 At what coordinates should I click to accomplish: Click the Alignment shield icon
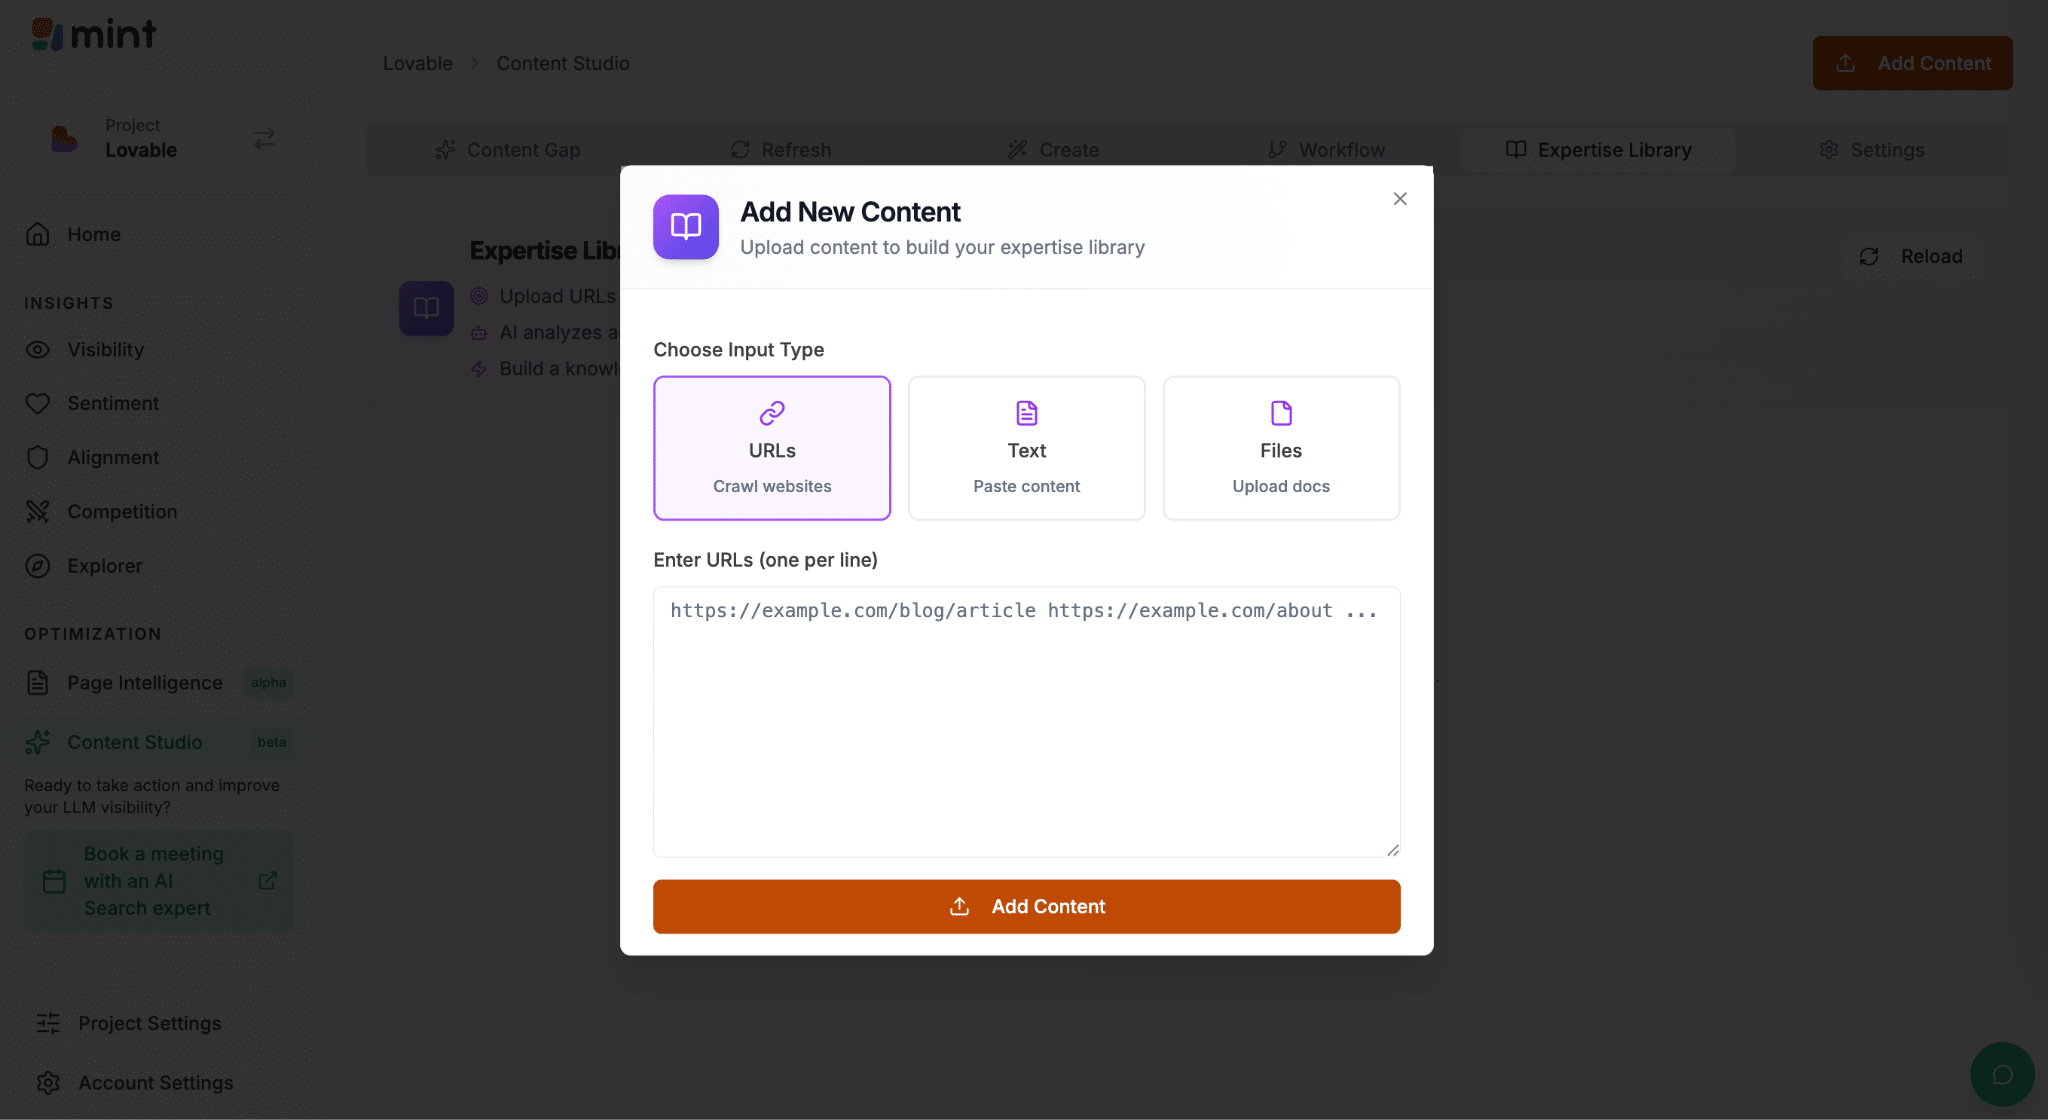click(38, 457)
